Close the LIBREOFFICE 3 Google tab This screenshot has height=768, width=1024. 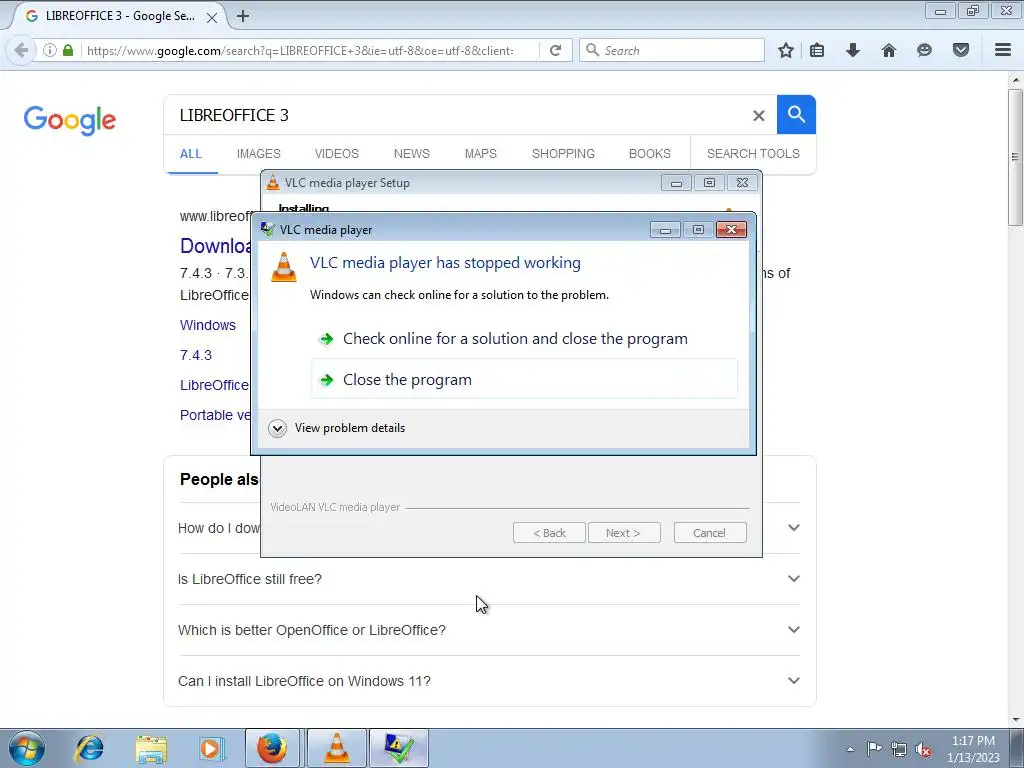(212, 18)
